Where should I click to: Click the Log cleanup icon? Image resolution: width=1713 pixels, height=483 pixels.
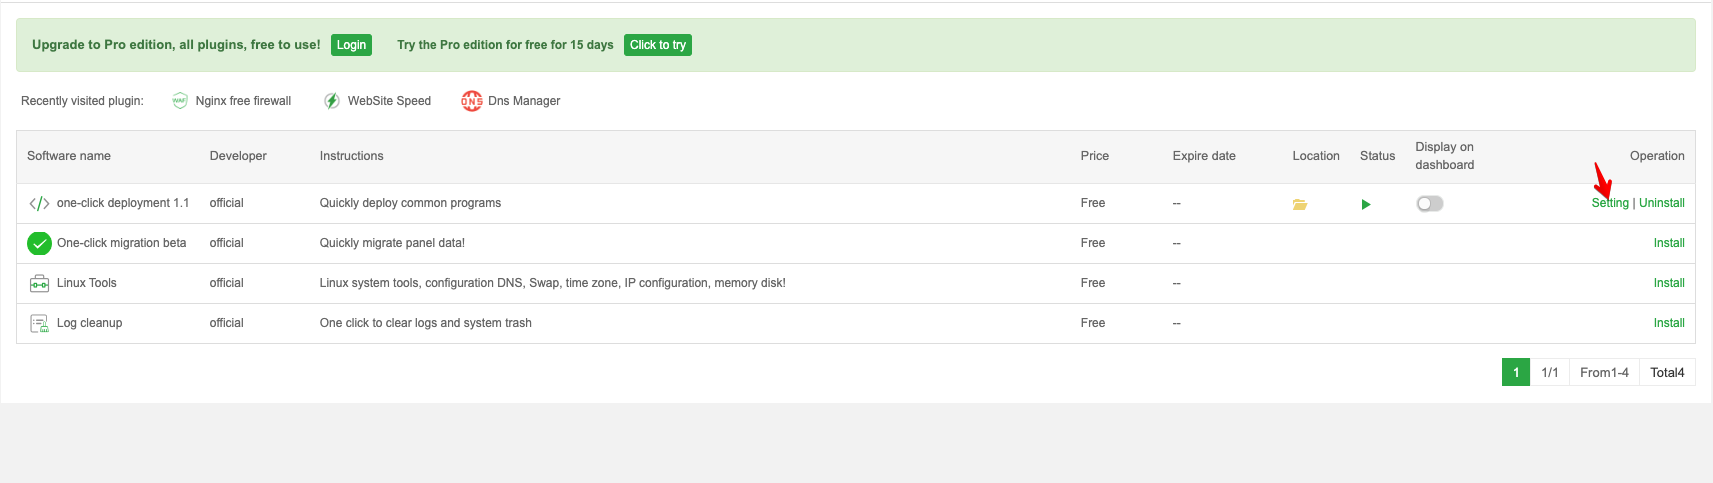coord(39,323)
